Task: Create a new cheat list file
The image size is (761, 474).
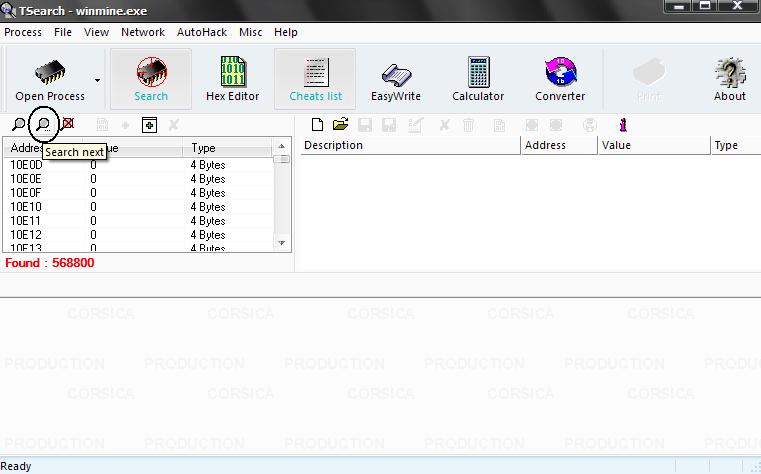Action: pos(317,125)
